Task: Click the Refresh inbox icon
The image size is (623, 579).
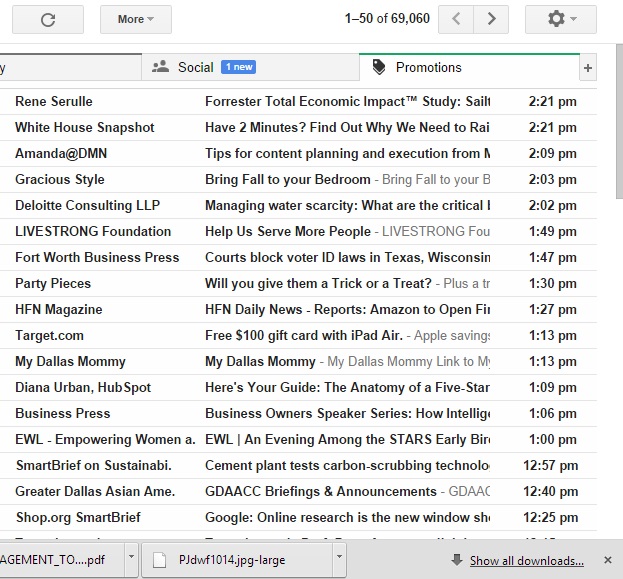Action: point(47,19)
